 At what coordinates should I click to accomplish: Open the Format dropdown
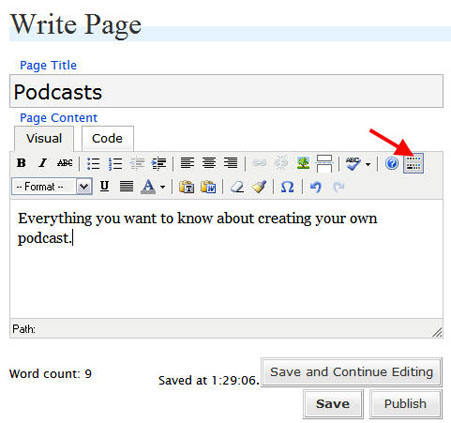(52, 186)
